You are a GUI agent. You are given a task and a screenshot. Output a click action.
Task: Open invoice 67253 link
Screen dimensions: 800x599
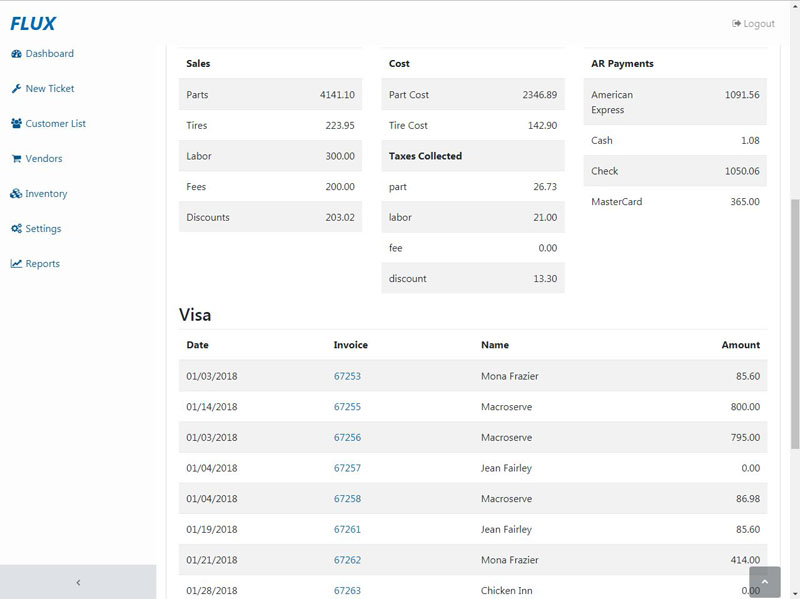pos(347,377)
